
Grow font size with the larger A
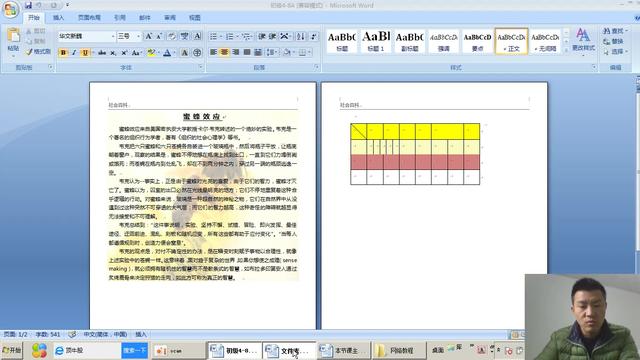(x=149, y=36)
